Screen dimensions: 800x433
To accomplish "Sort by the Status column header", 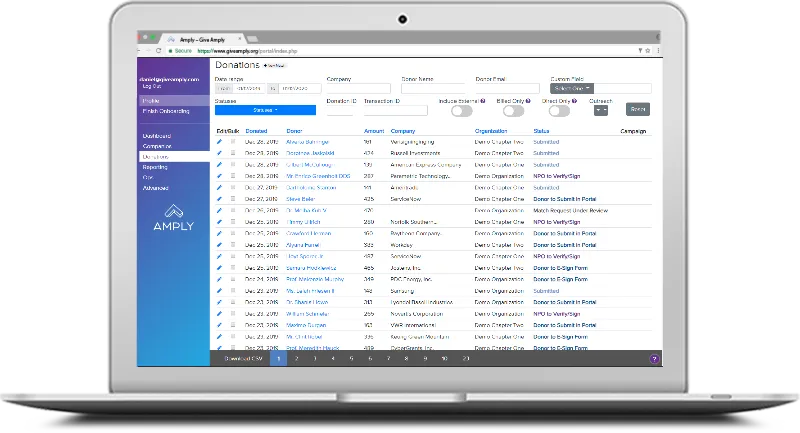I will tap(541, 131).
